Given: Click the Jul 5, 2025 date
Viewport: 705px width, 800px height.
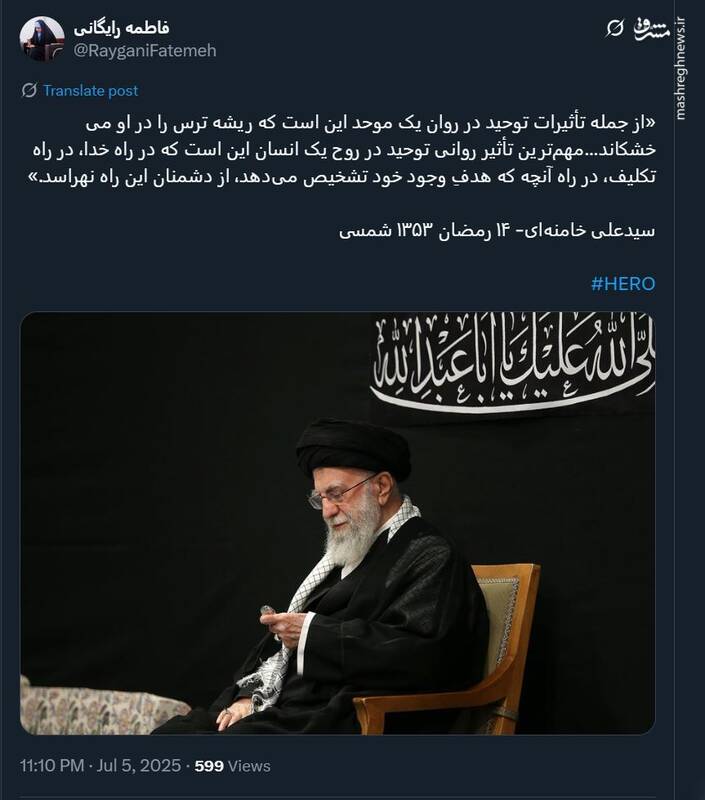Looking at the screenshot, I should point(139,766).
